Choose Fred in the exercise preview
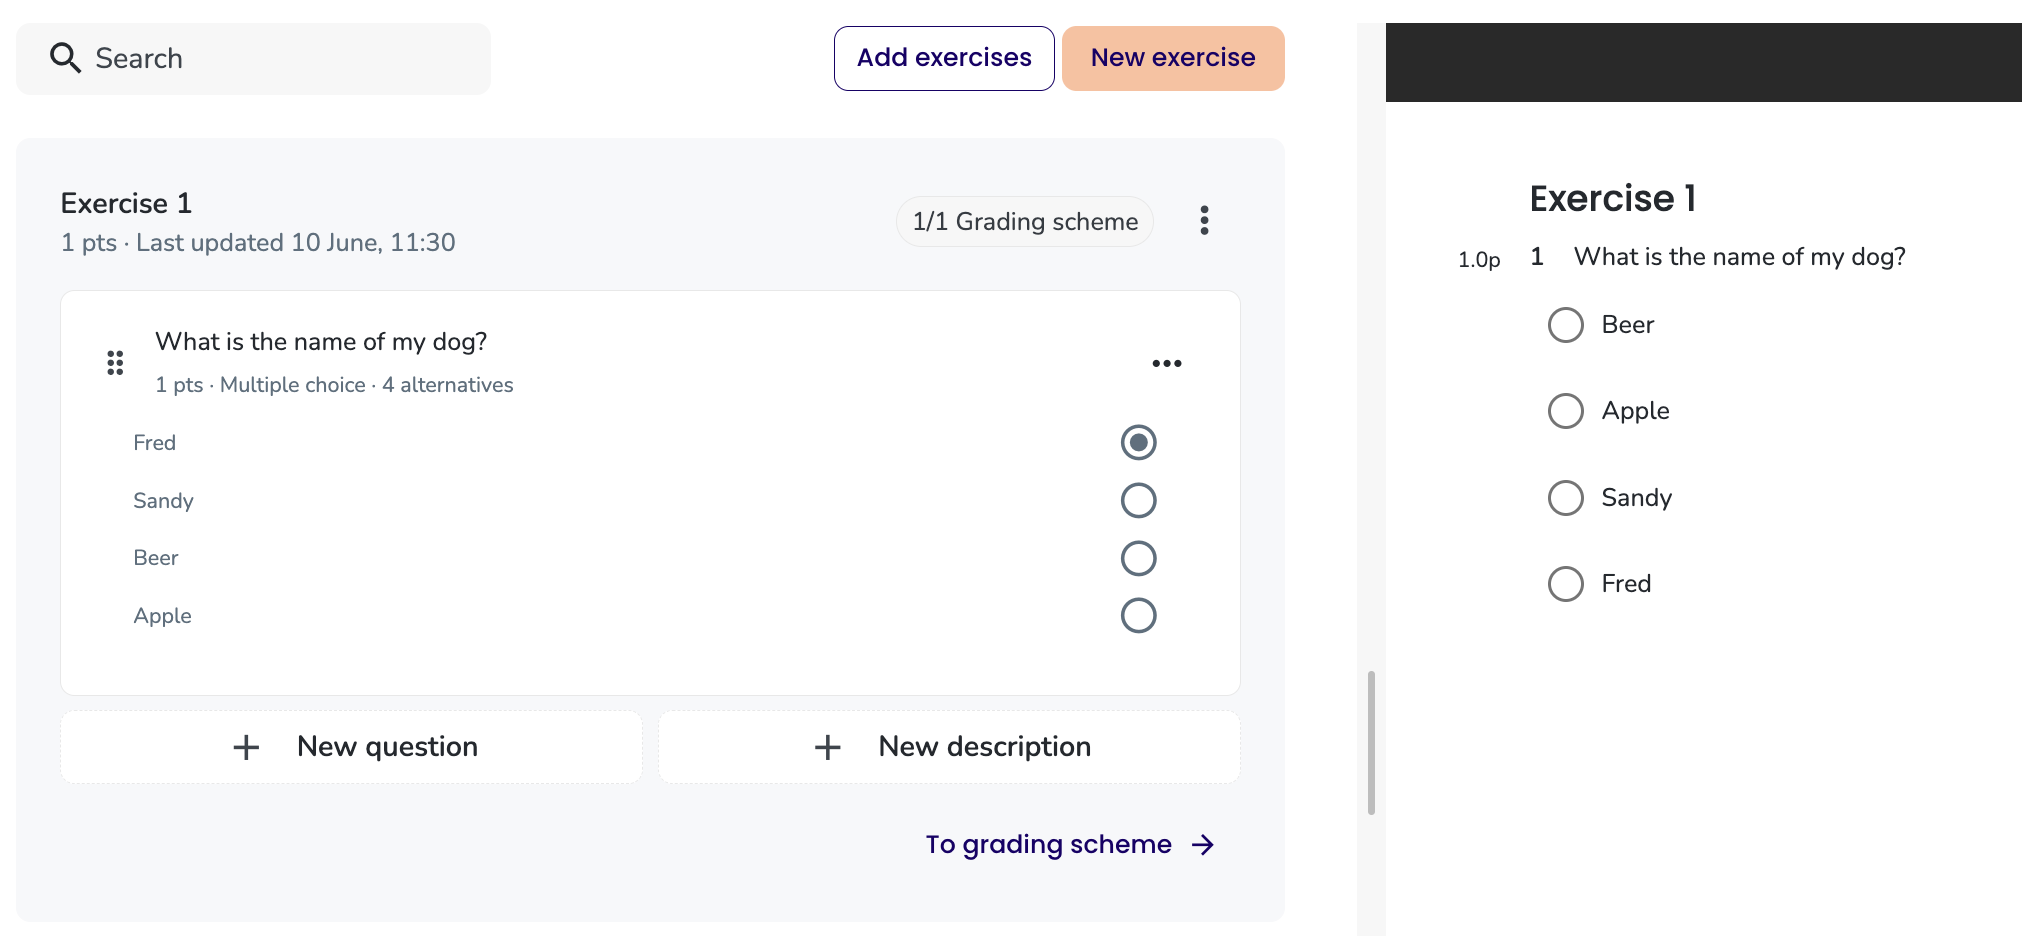The height and width of the screenshot is (936, 2022). (x=1565, y=584)
